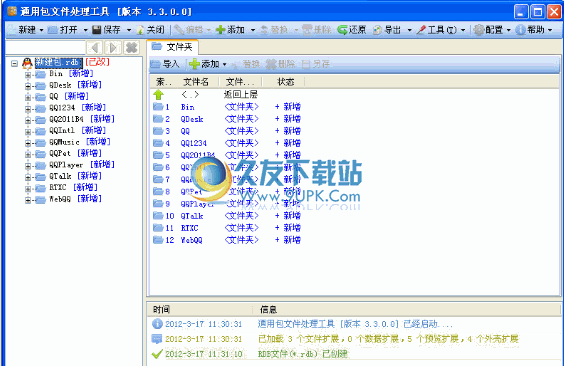This screenshot has height=366, width=564.
Task: Open dropdown arrow next to 导出
Action: [x=409, y=30]
